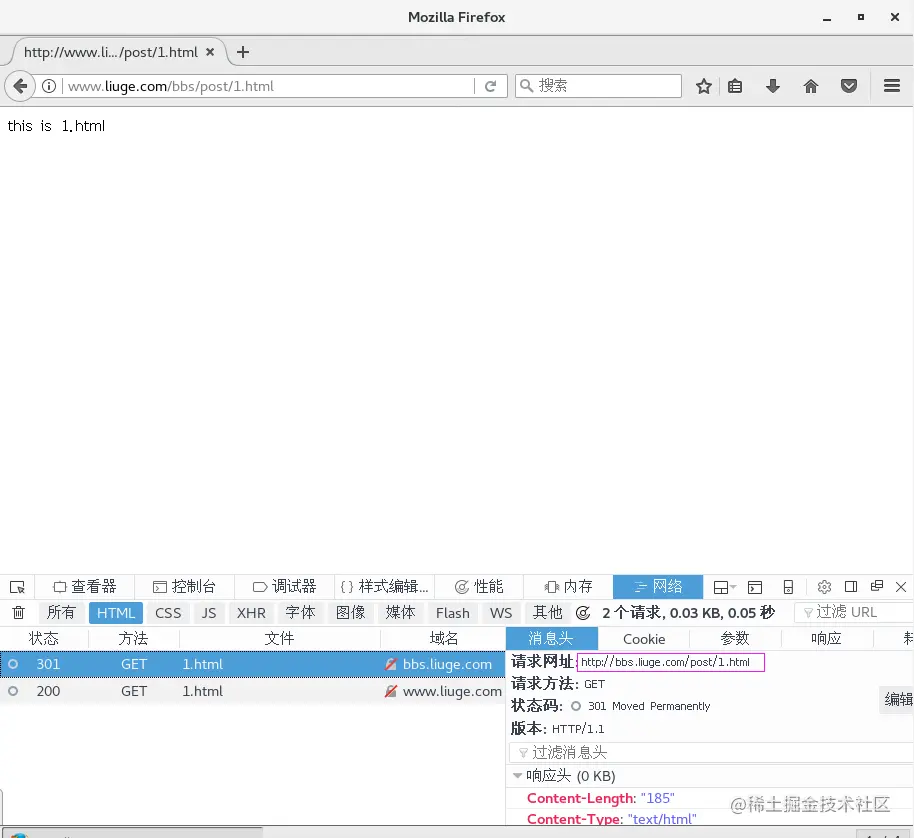Viewport: 914px width, 838px height.
Task: Open the Firefox hamburger menu
Action: [892, 86]
